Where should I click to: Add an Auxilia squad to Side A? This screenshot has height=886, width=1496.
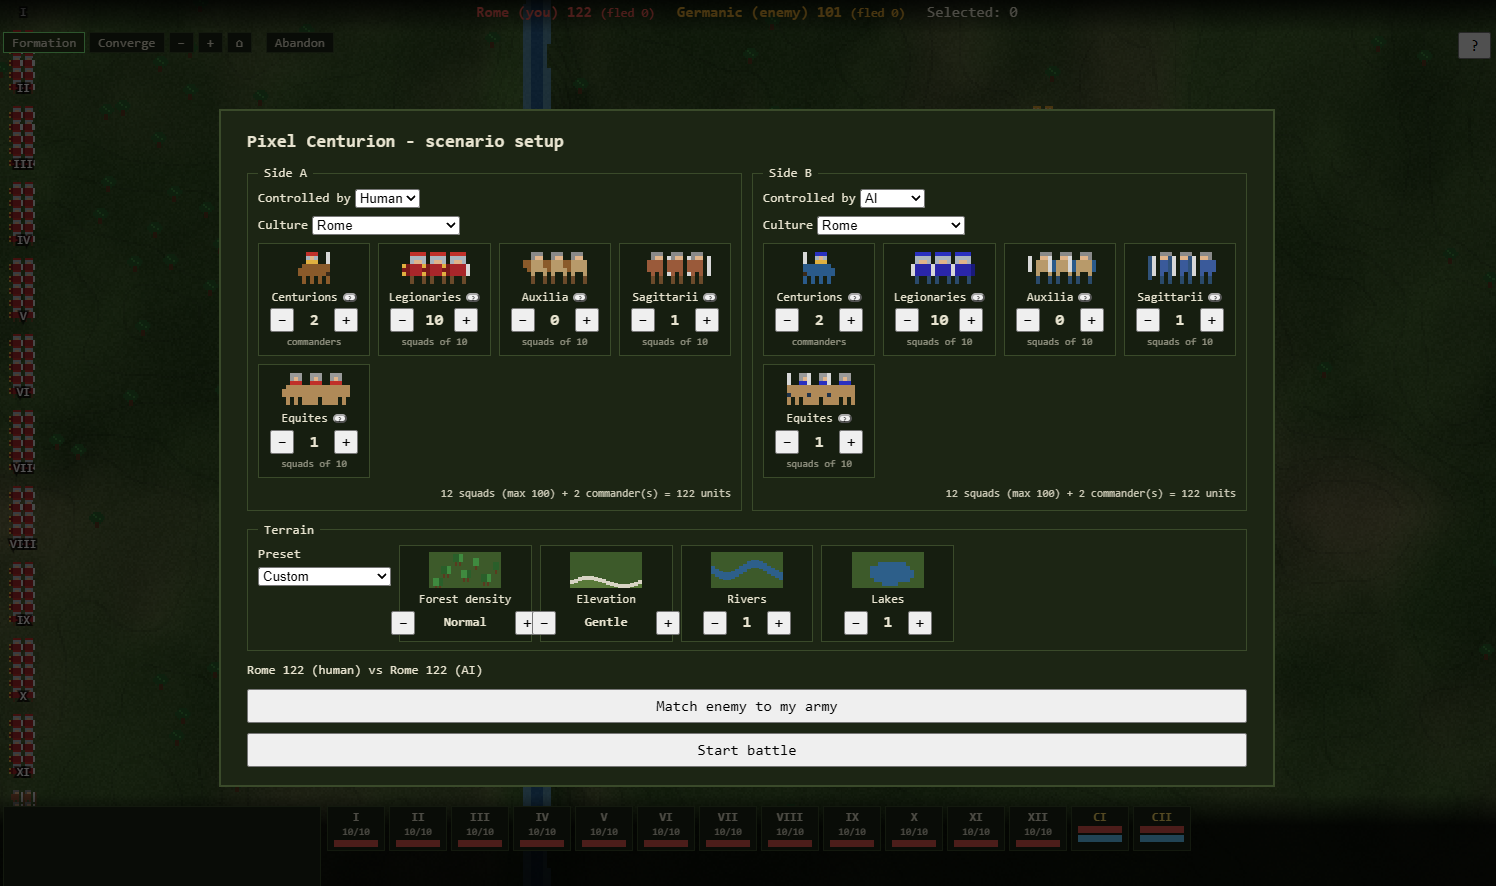[x=587, y=320]
